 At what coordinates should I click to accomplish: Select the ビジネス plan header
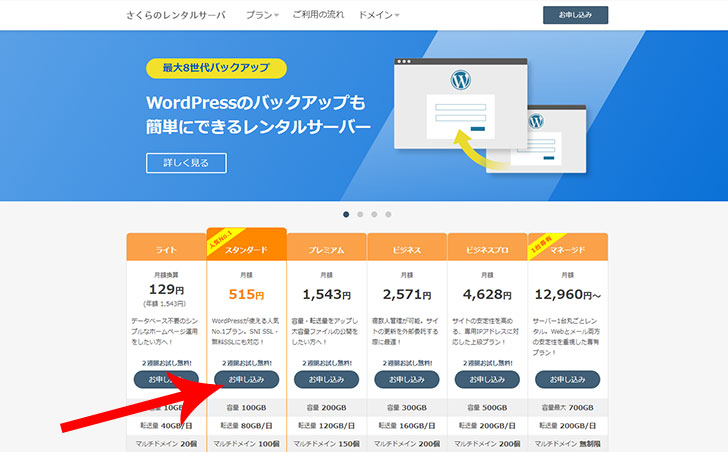[x=407, y=247]
